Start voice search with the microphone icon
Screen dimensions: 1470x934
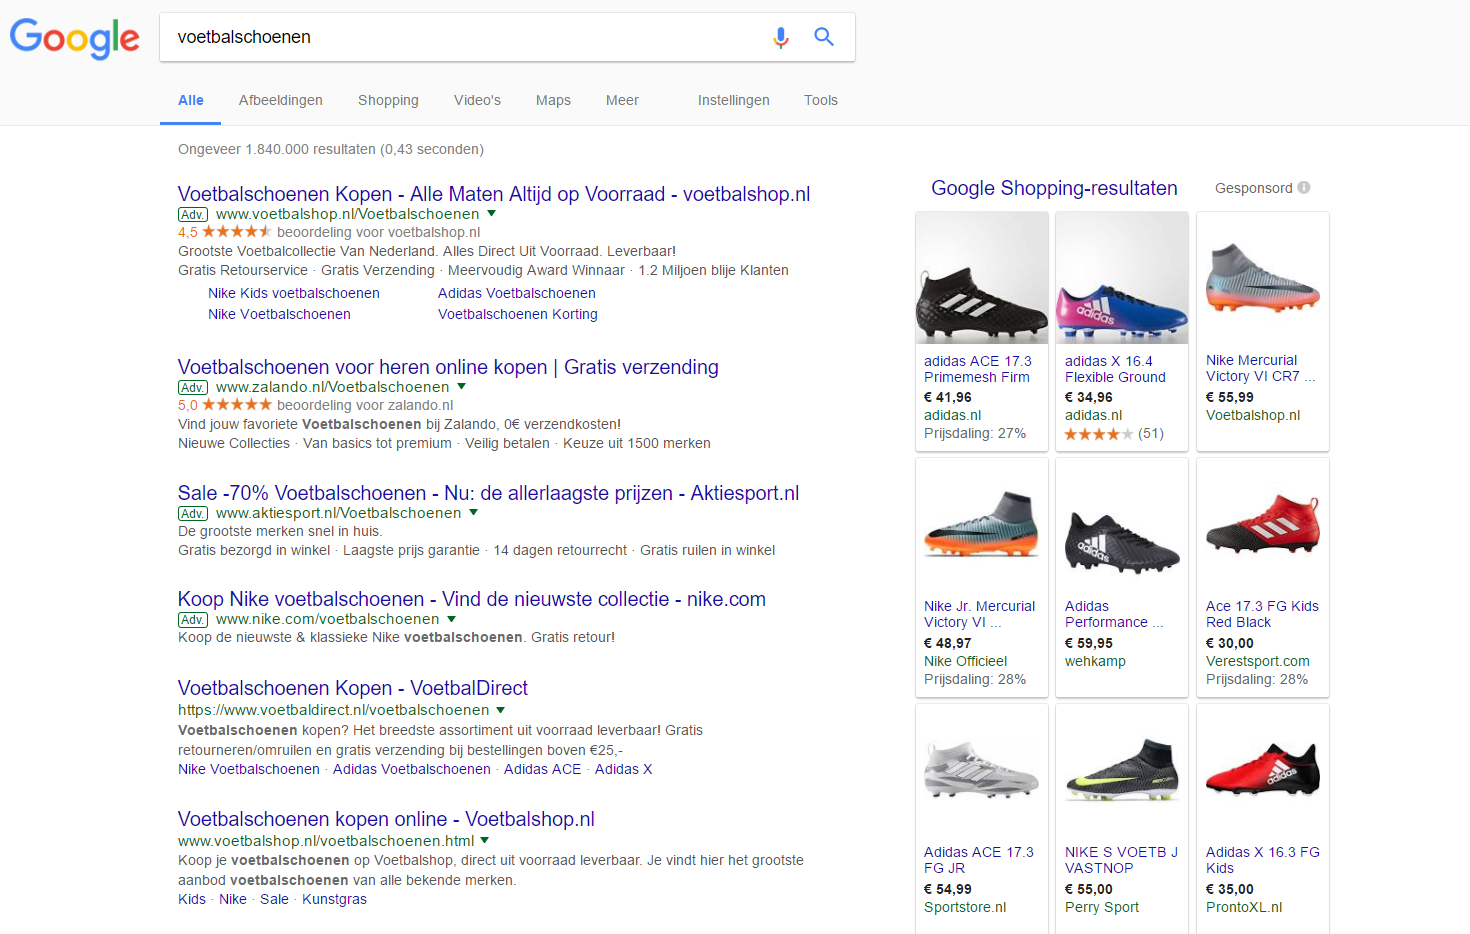781,37
